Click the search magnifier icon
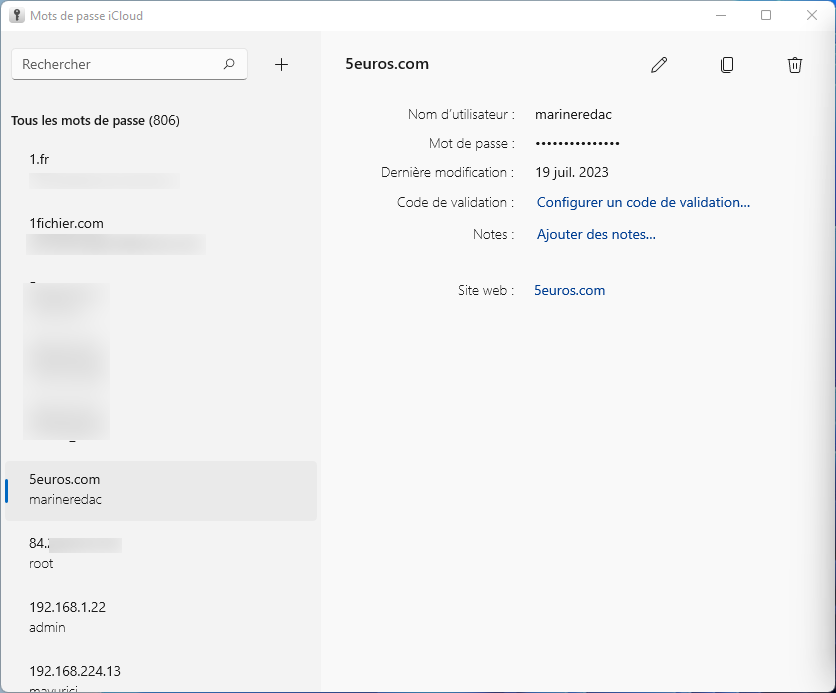 [229, 64]
